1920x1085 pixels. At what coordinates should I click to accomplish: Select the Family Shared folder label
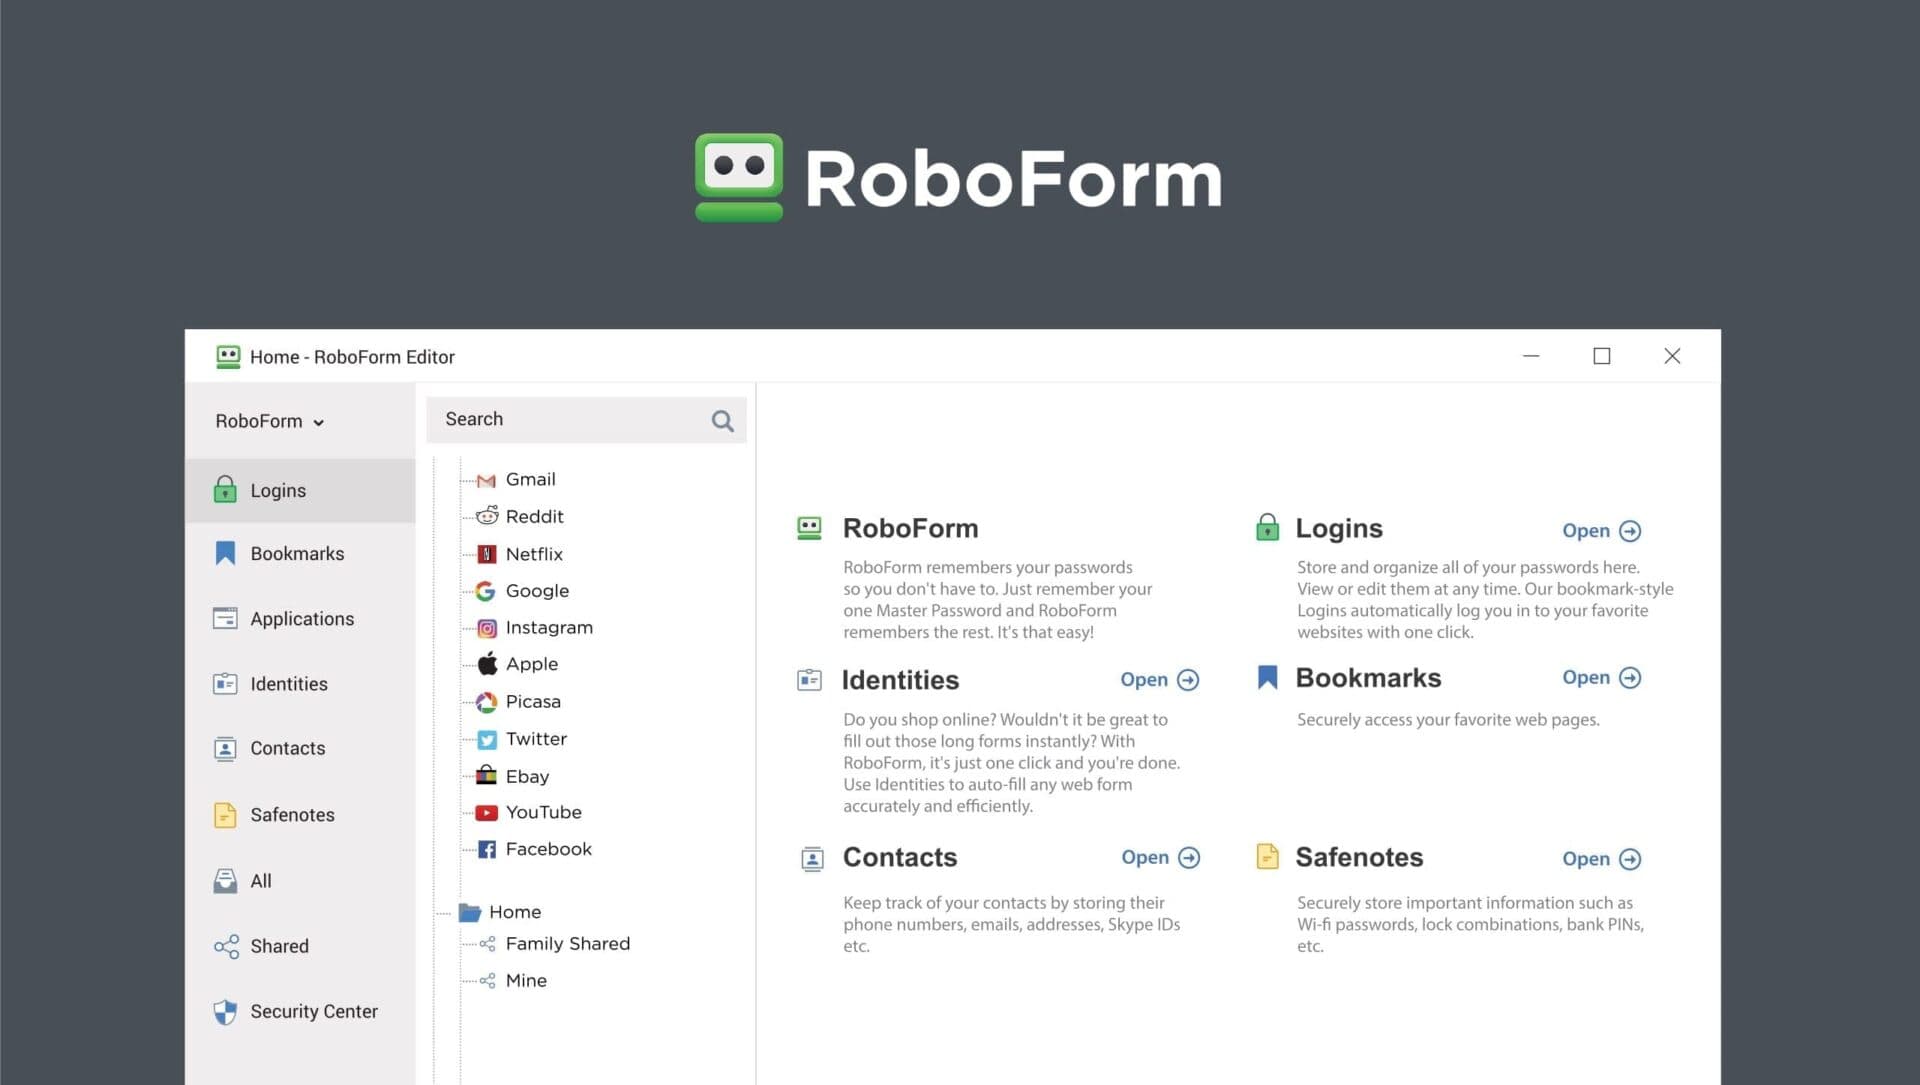[x=568, y=943]
